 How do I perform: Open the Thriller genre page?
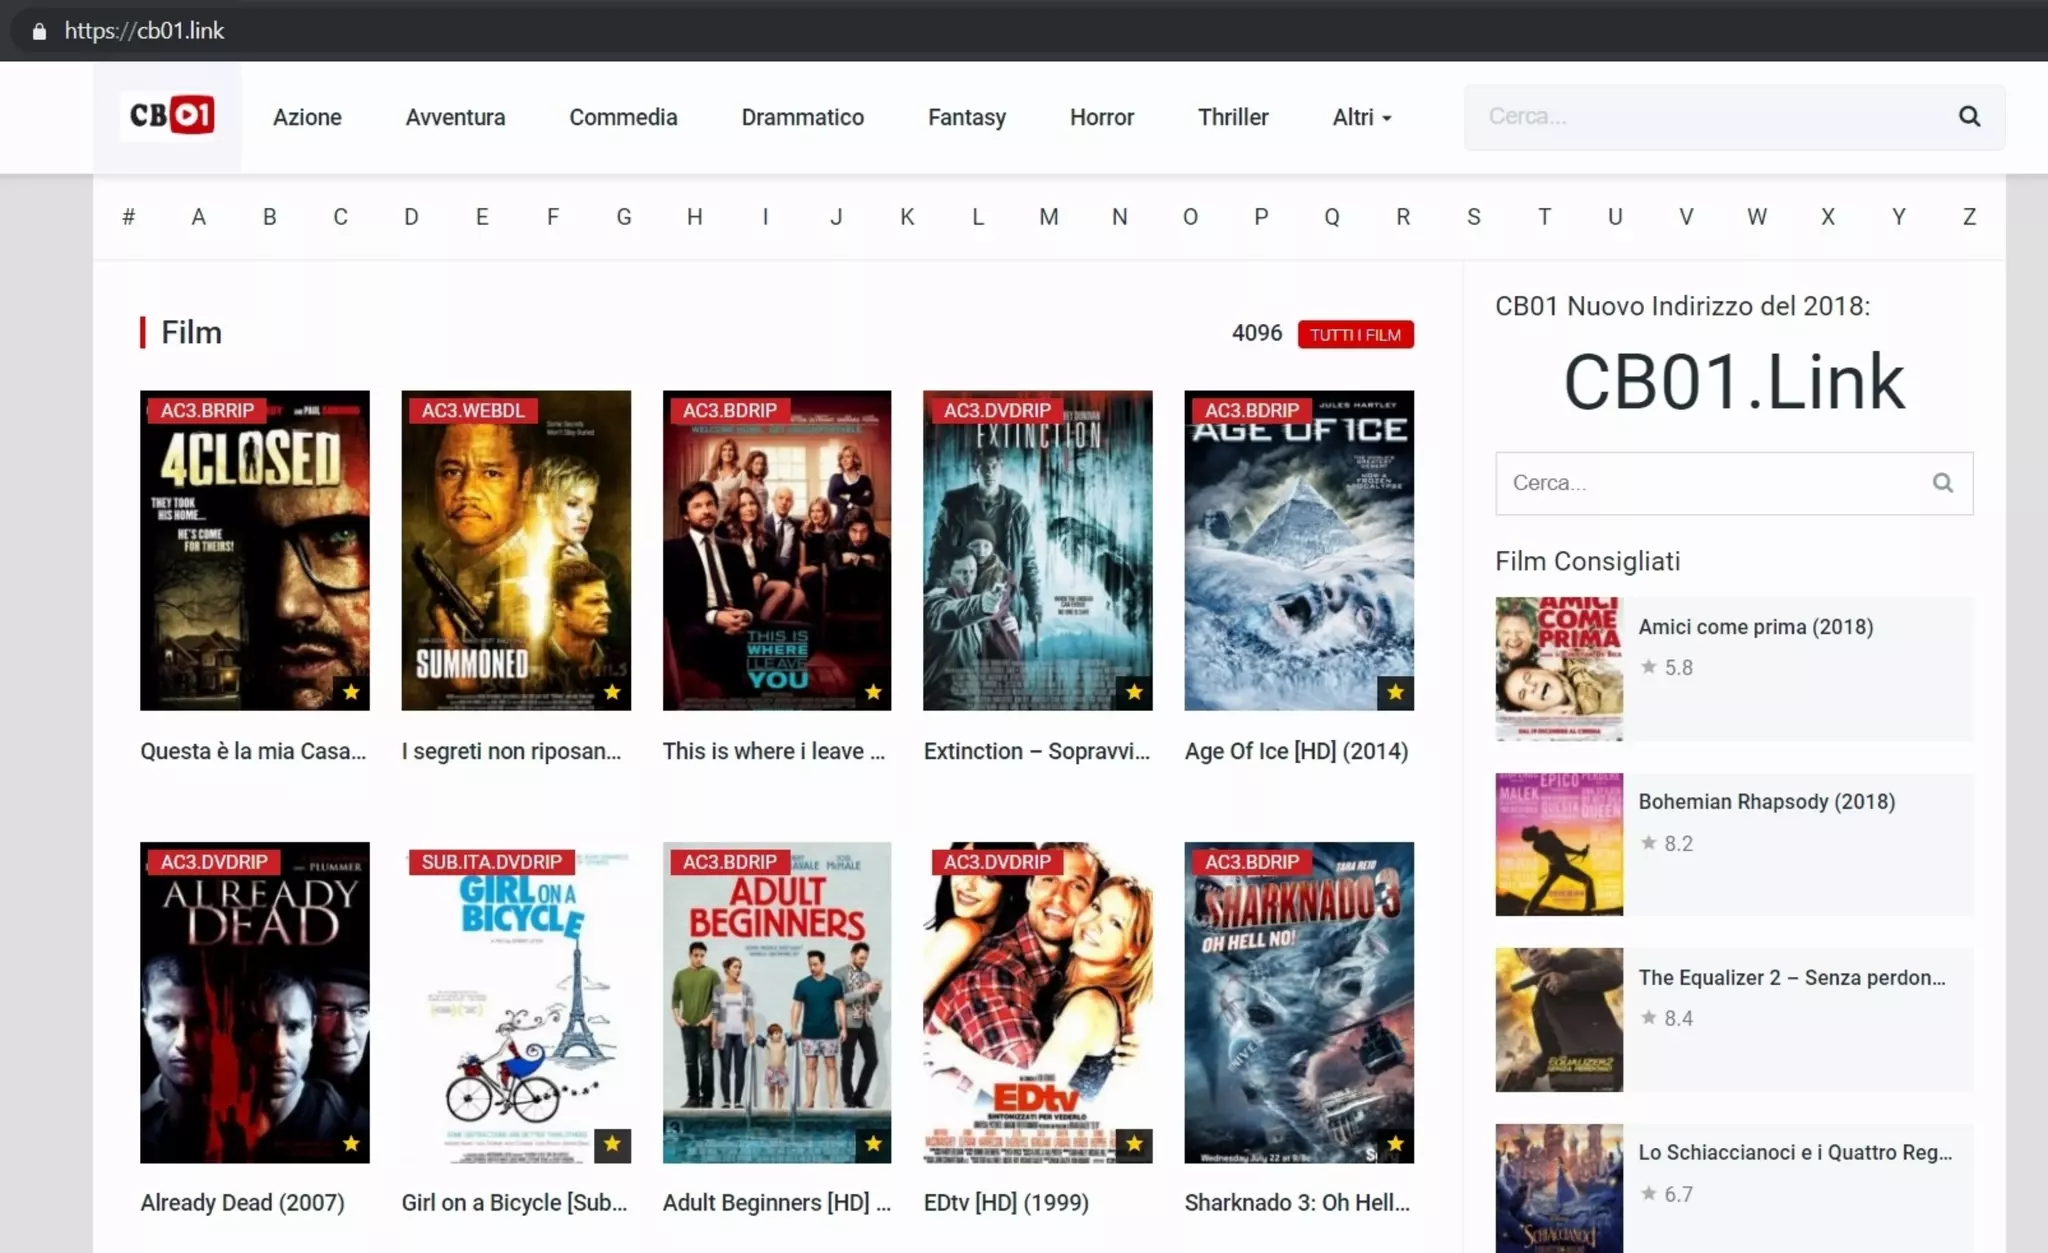(1232, 118)
